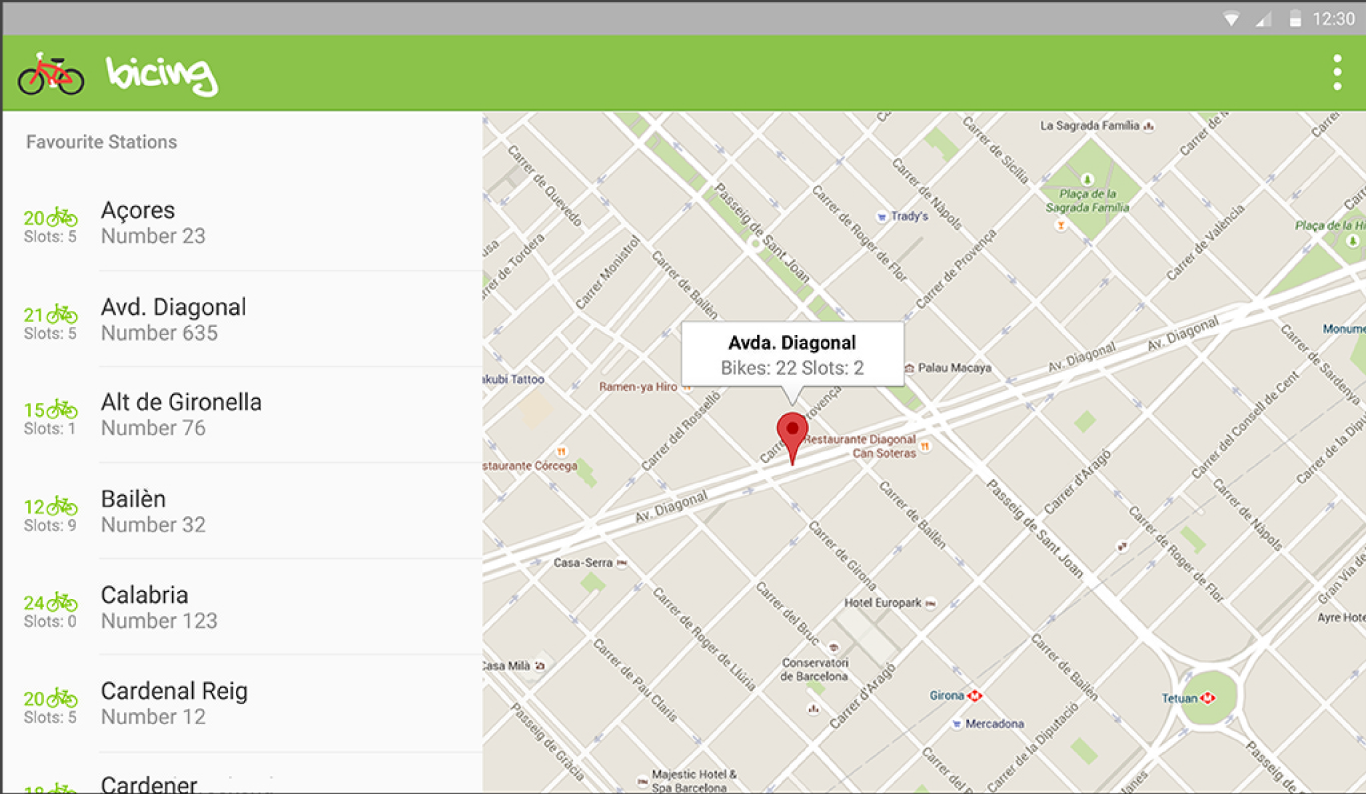
Task: Tap the Trady's shop marker icon
Action: (x=881, y=216)
